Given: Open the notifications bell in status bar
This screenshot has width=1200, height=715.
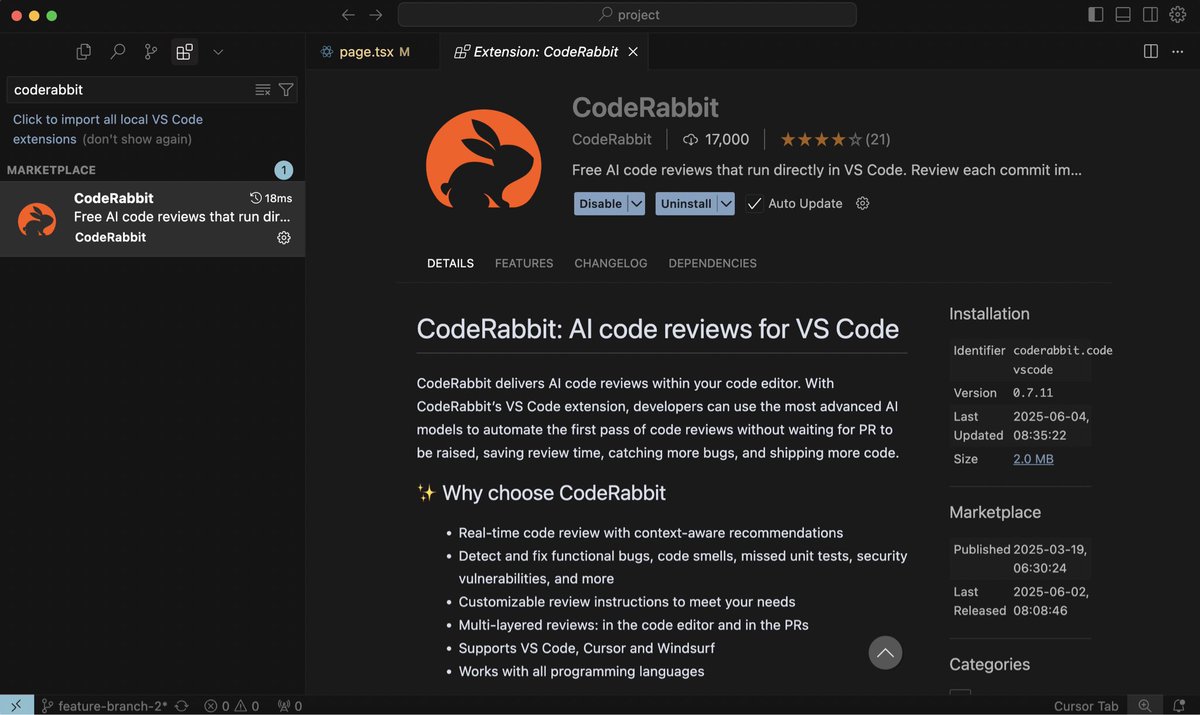Looking at the screenshot, I should [x=1180, y=706].
